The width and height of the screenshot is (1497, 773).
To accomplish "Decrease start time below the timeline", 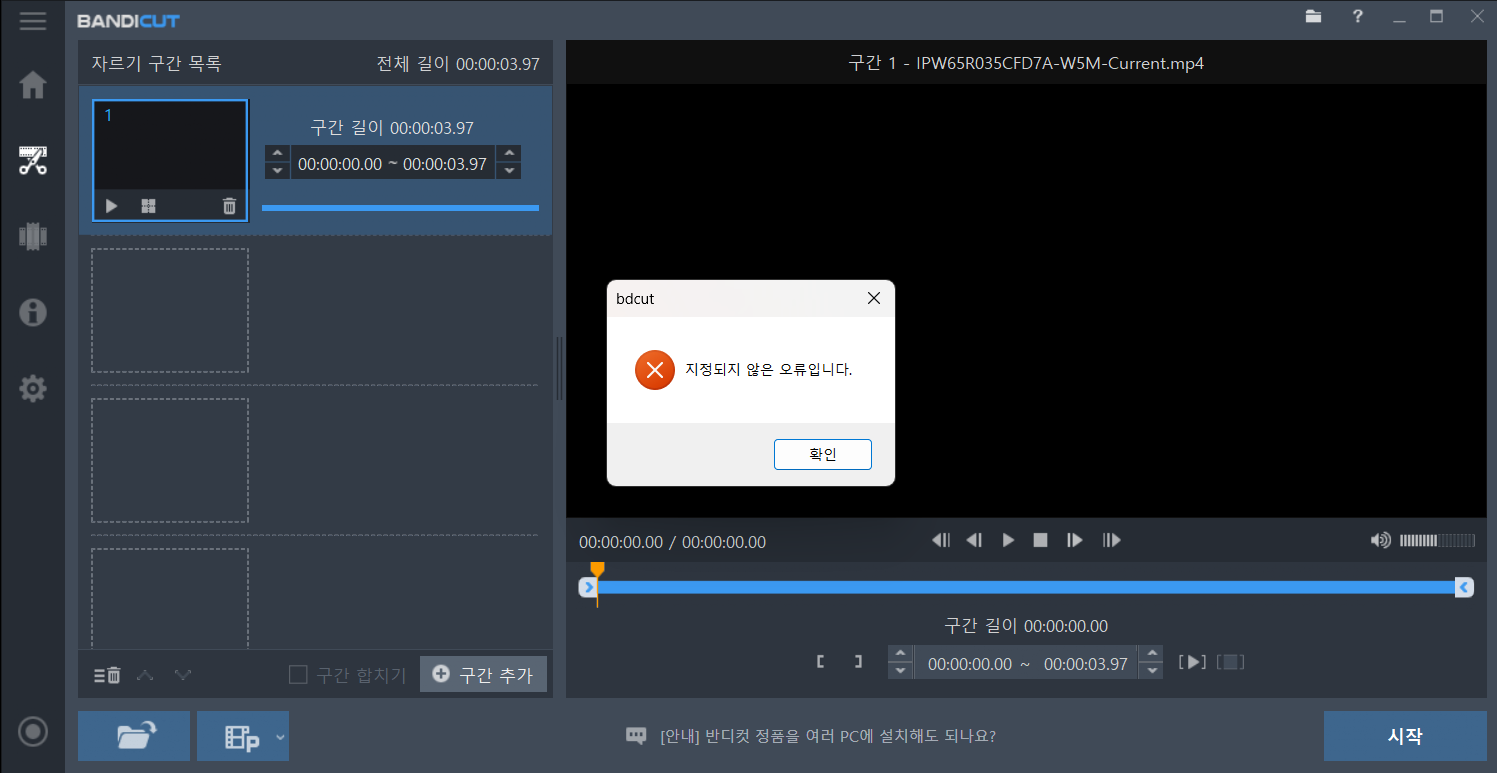I will [900, 671].
